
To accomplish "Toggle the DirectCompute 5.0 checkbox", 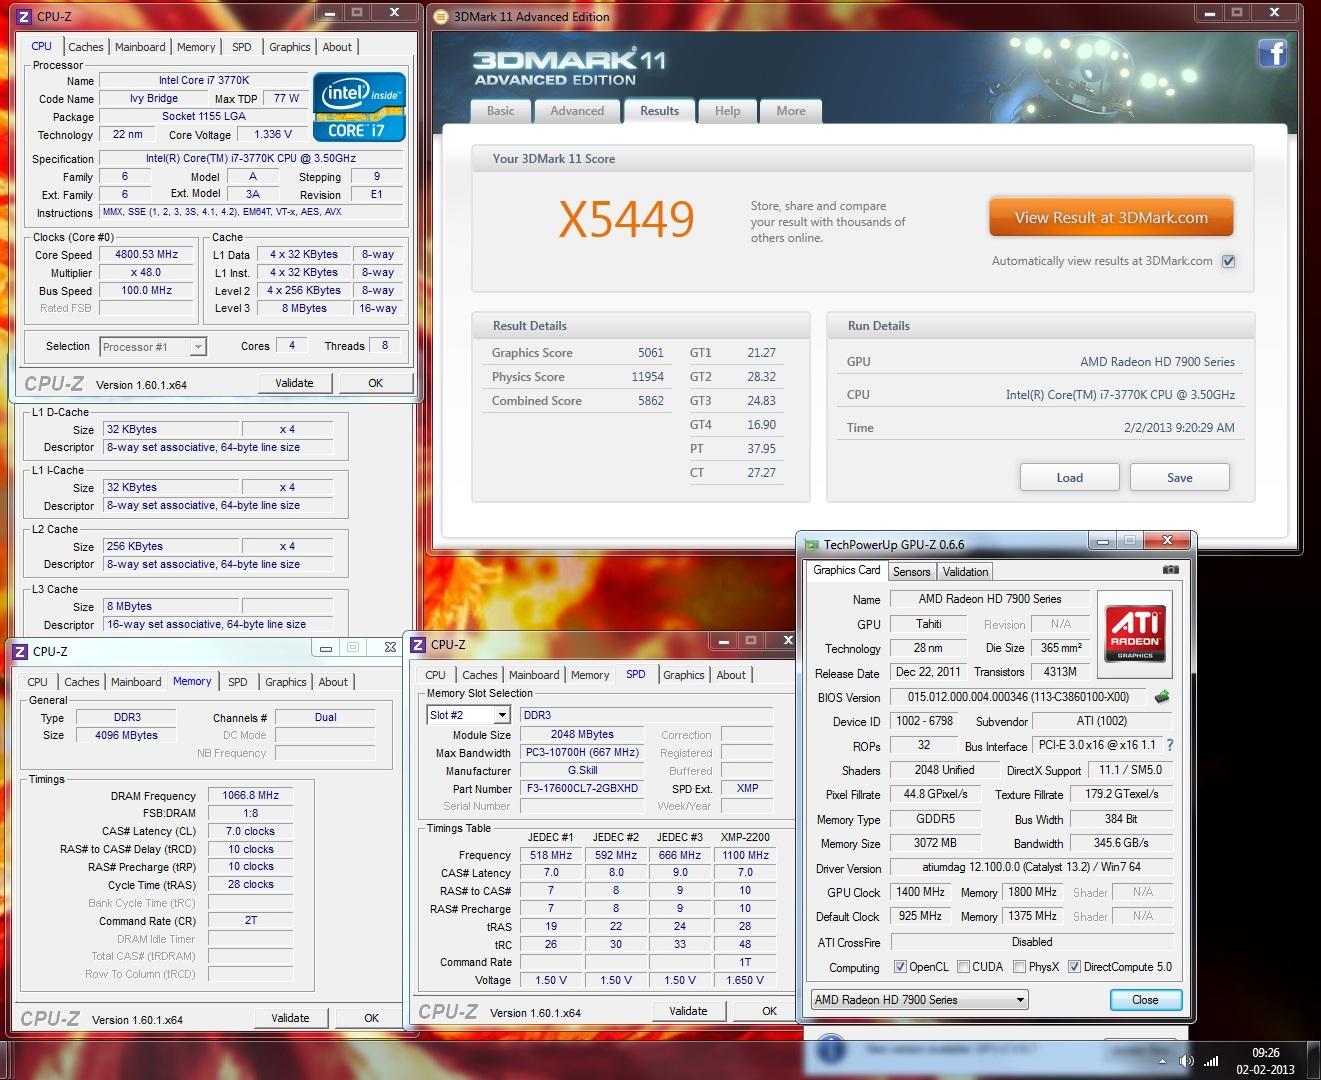I will pos(1074,967).
